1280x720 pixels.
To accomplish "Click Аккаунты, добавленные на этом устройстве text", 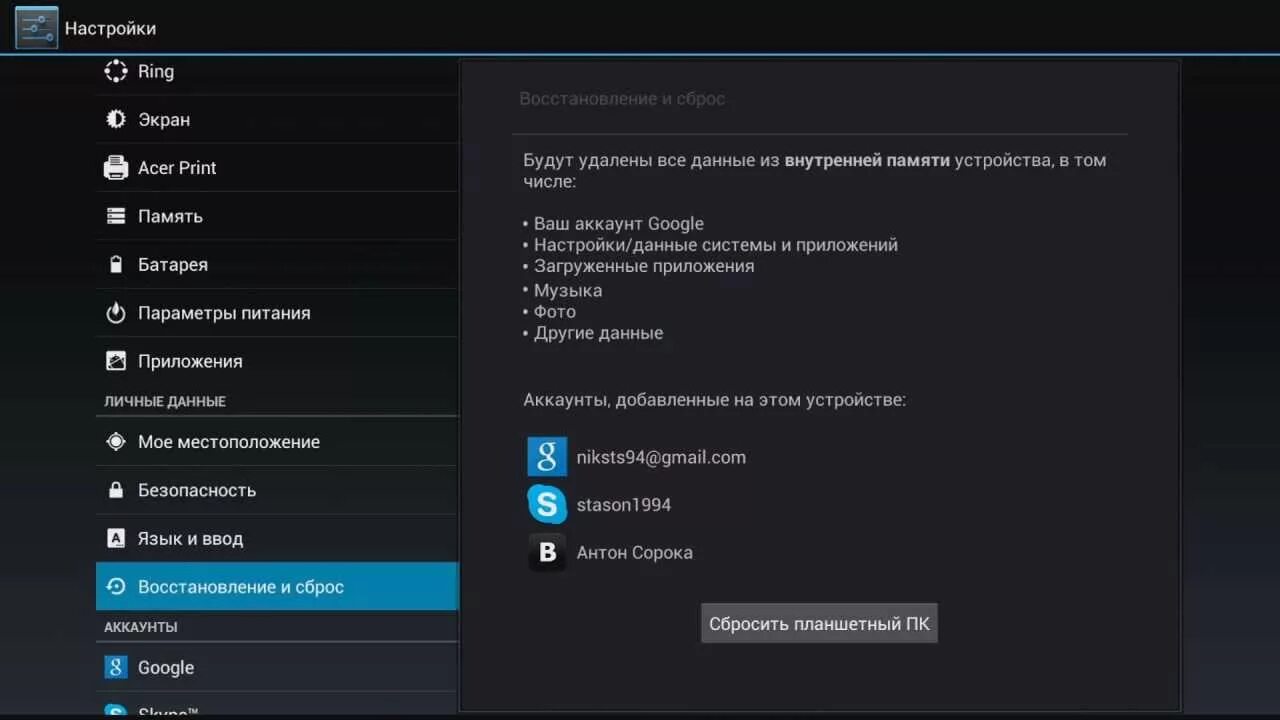I will [x=714, y=400].
